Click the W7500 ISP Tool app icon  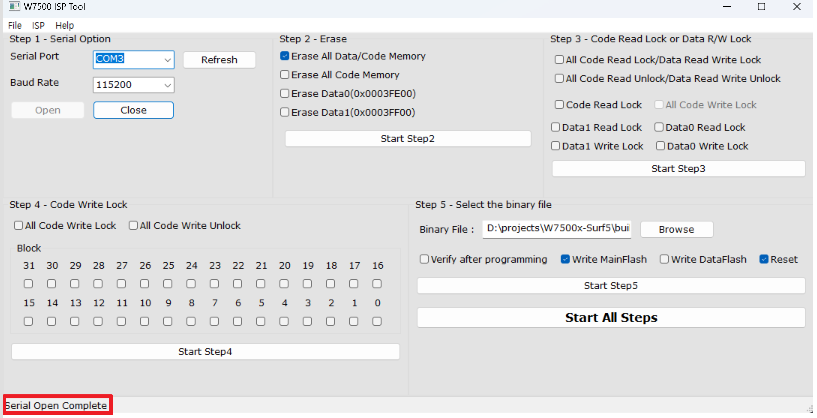(14, 6)
